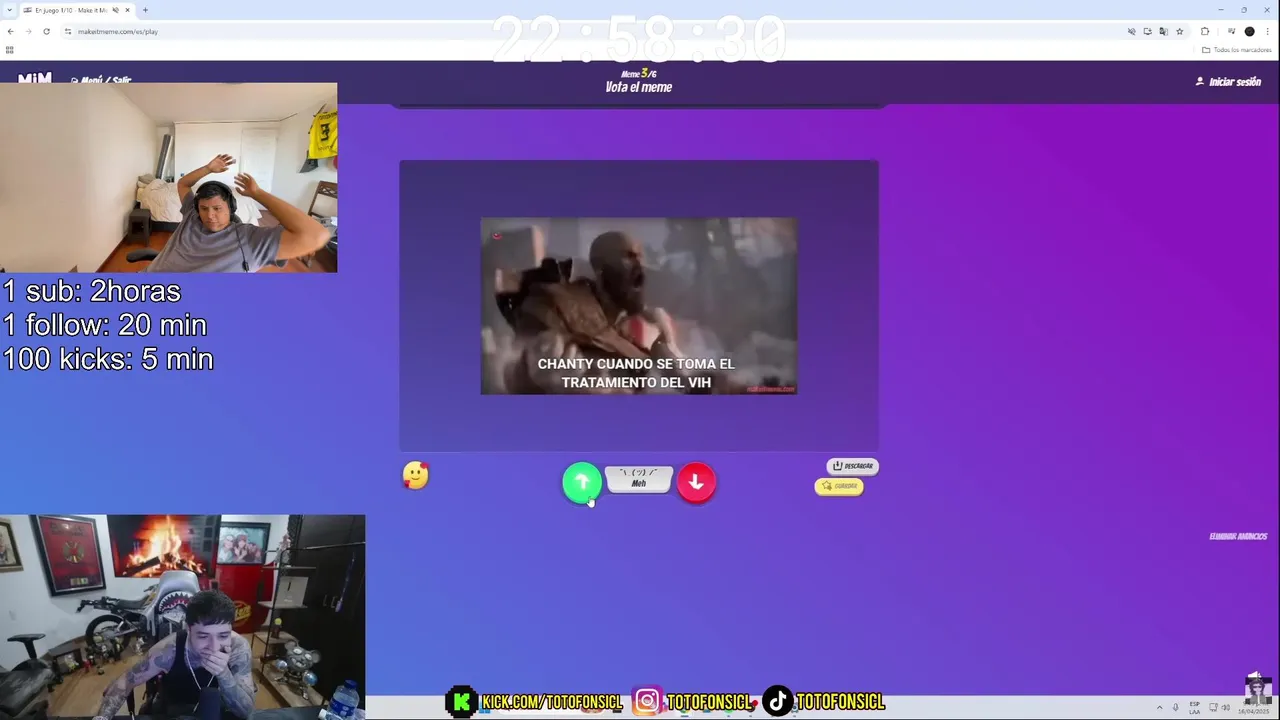
Task: Download the meme via Descargar button
Action: pyautogui.click(x=852, y=466)
